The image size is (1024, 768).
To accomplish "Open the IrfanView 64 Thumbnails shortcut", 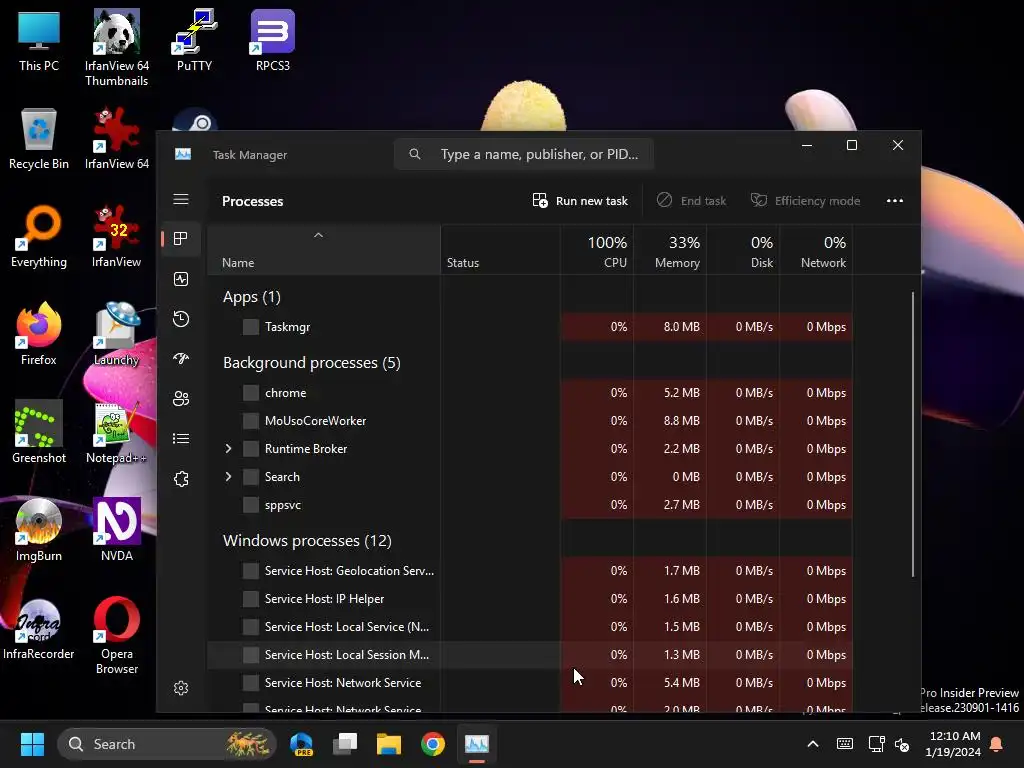I will pyautogui.click(x=116, y=48).
